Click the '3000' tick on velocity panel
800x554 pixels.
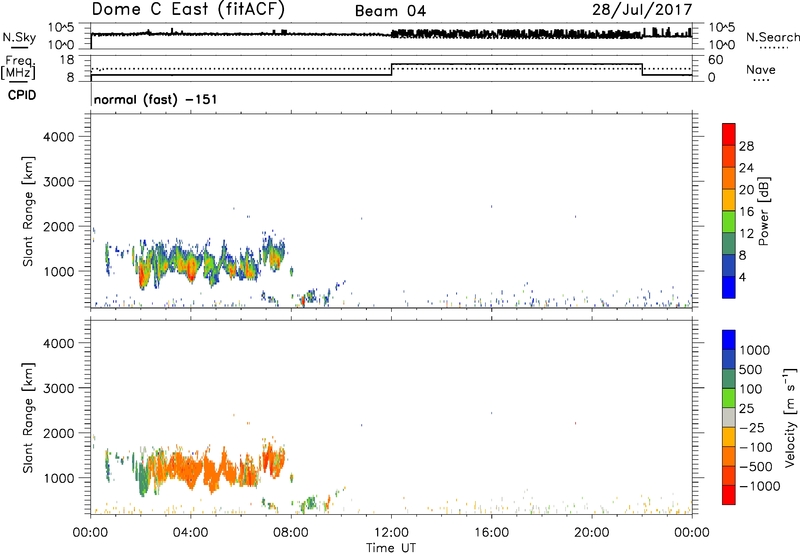(59, 388)
